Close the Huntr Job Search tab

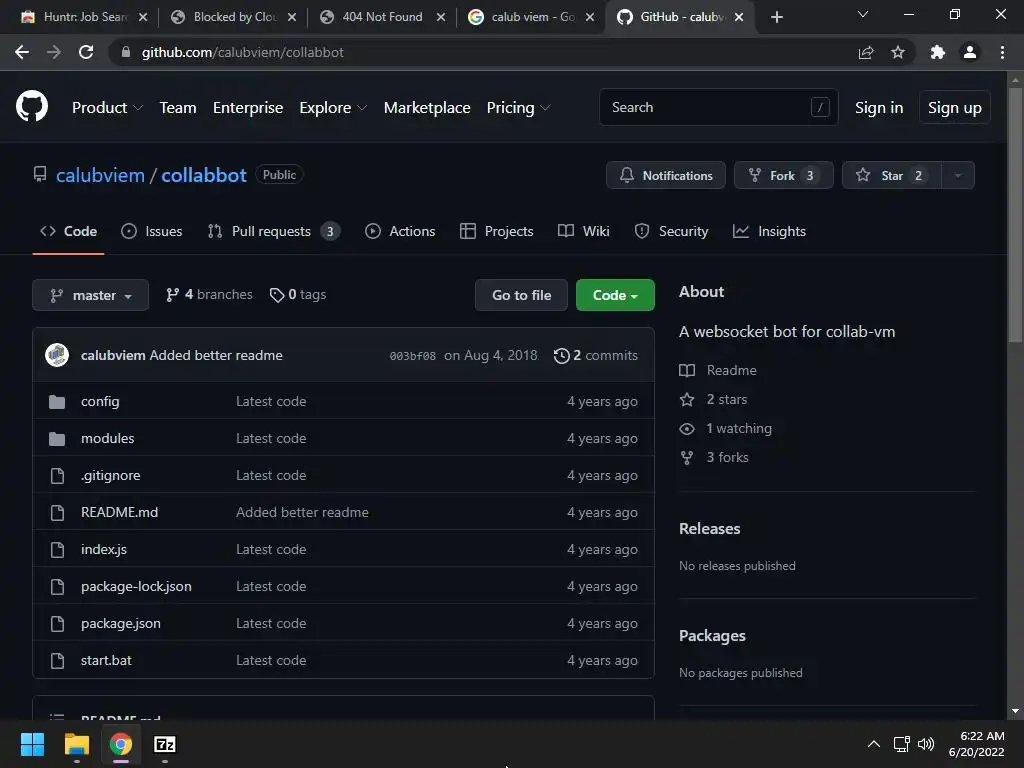(x=143, y=17)
